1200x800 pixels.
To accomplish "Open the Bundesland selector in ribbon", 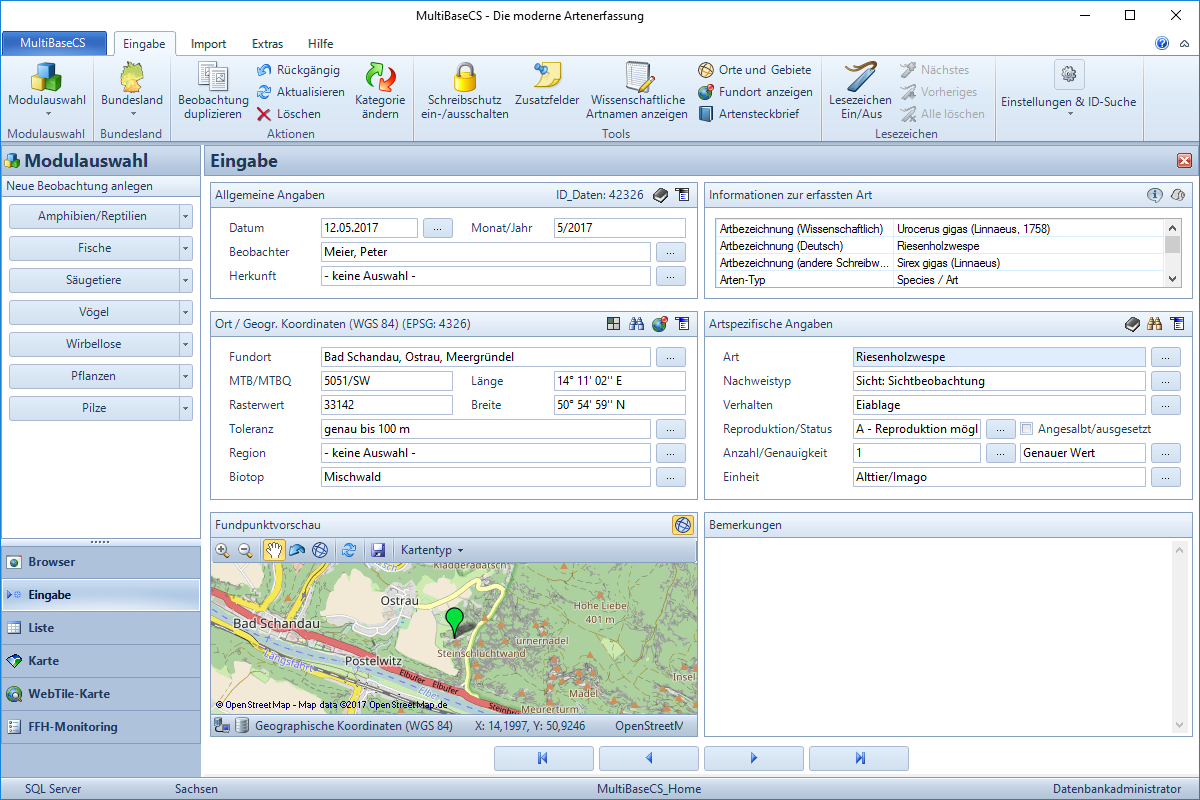I will (132, 91).
